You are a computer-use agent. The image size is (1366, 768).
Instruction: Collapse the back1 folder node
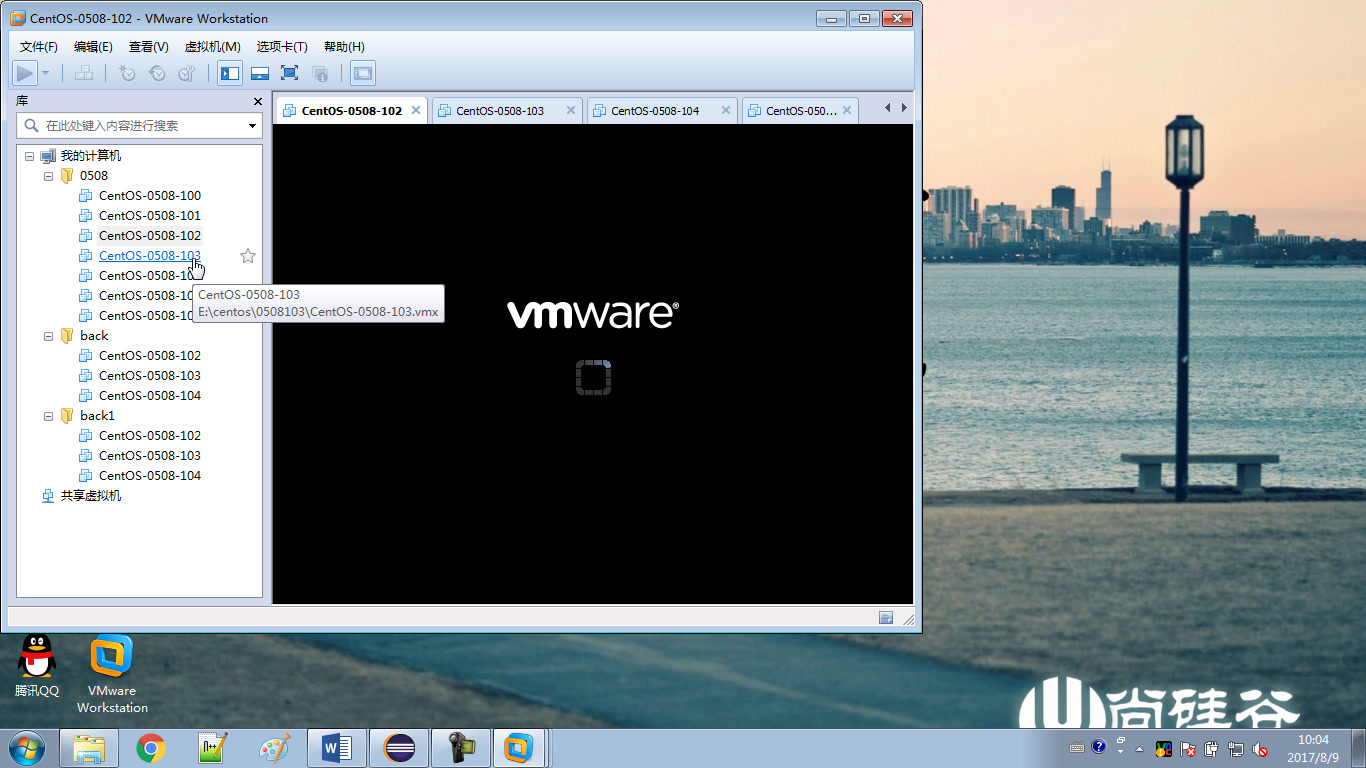[48, 416]
